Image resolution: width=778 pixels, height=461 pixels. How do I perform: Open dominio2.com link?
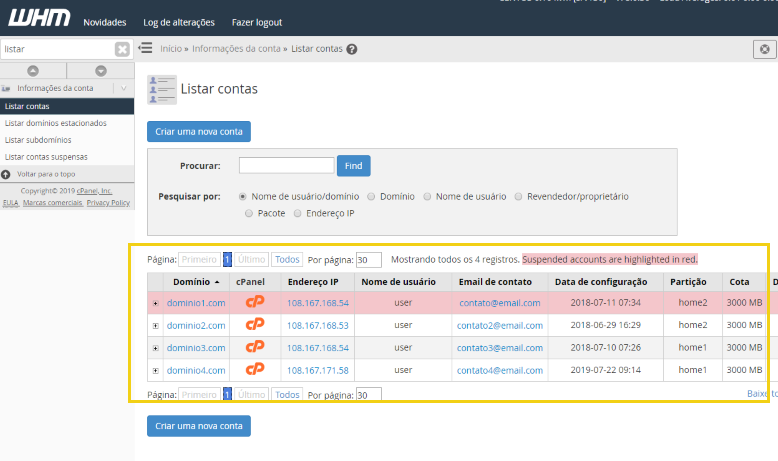pos(196,326)
